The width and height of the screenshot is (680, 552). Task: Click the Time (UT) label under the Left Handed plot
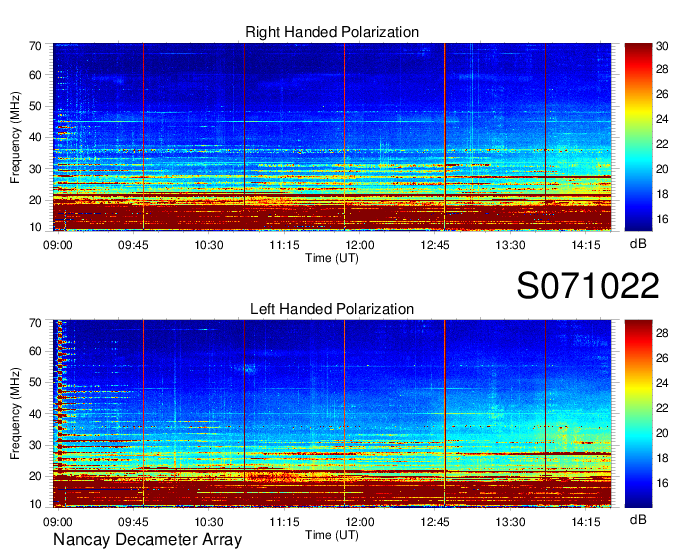click(332, 535)
